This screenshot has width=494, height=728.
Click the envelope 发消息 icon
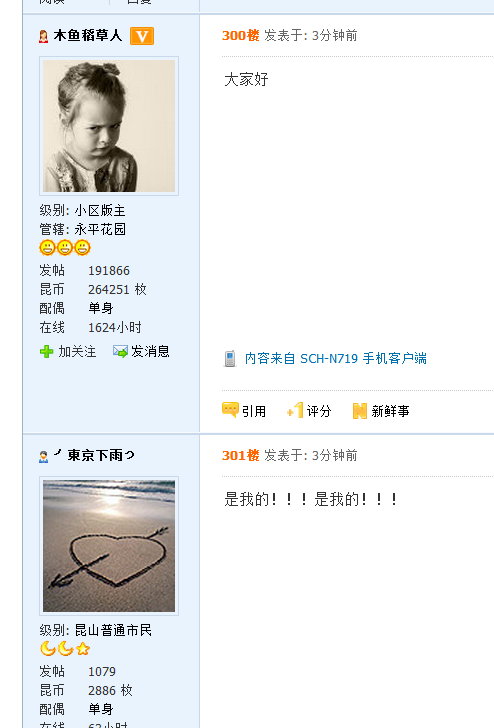point(120,351)
